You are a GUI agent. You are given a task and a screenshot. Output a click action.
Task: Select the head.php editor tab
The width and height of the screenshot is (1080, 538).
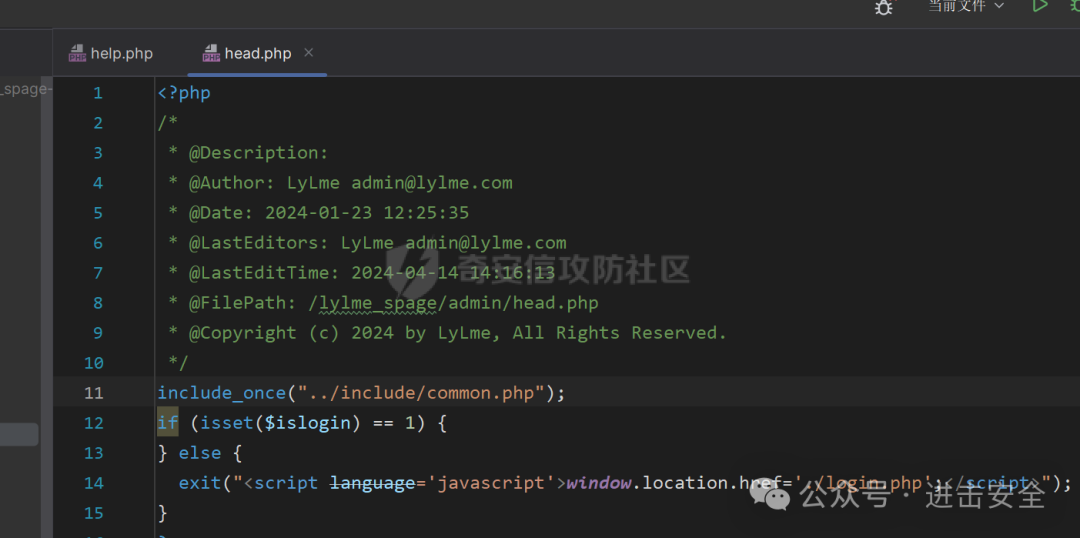[x=258, y=54]
